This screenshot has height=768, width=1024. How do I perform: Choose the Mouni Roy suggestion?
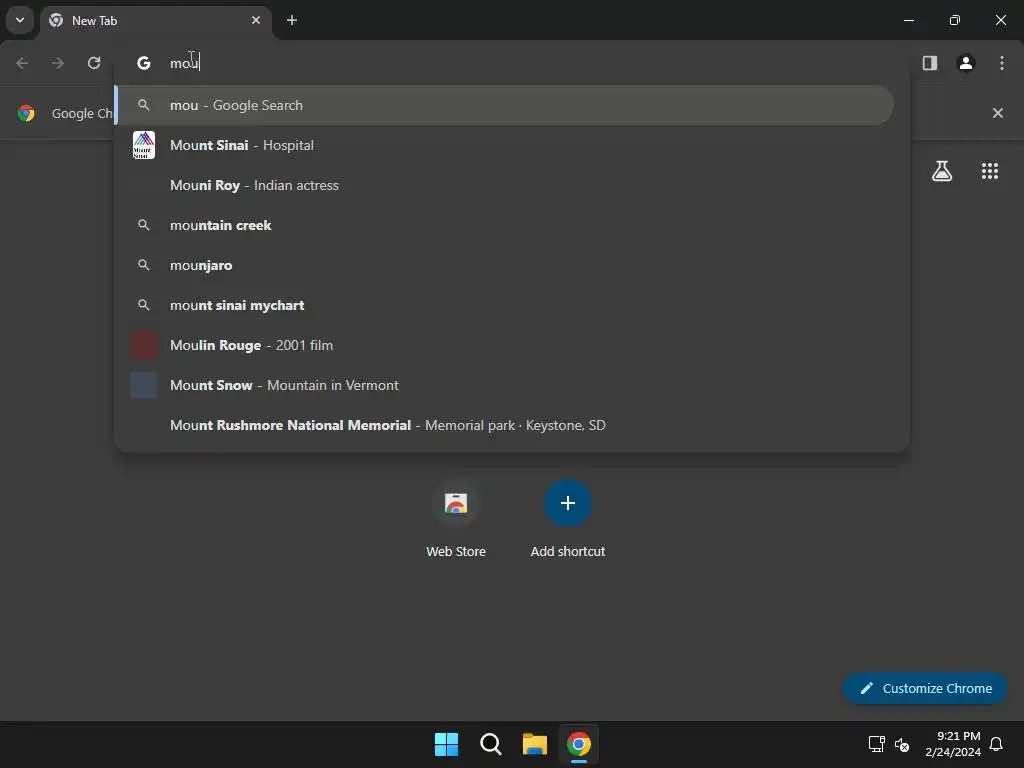504,185
